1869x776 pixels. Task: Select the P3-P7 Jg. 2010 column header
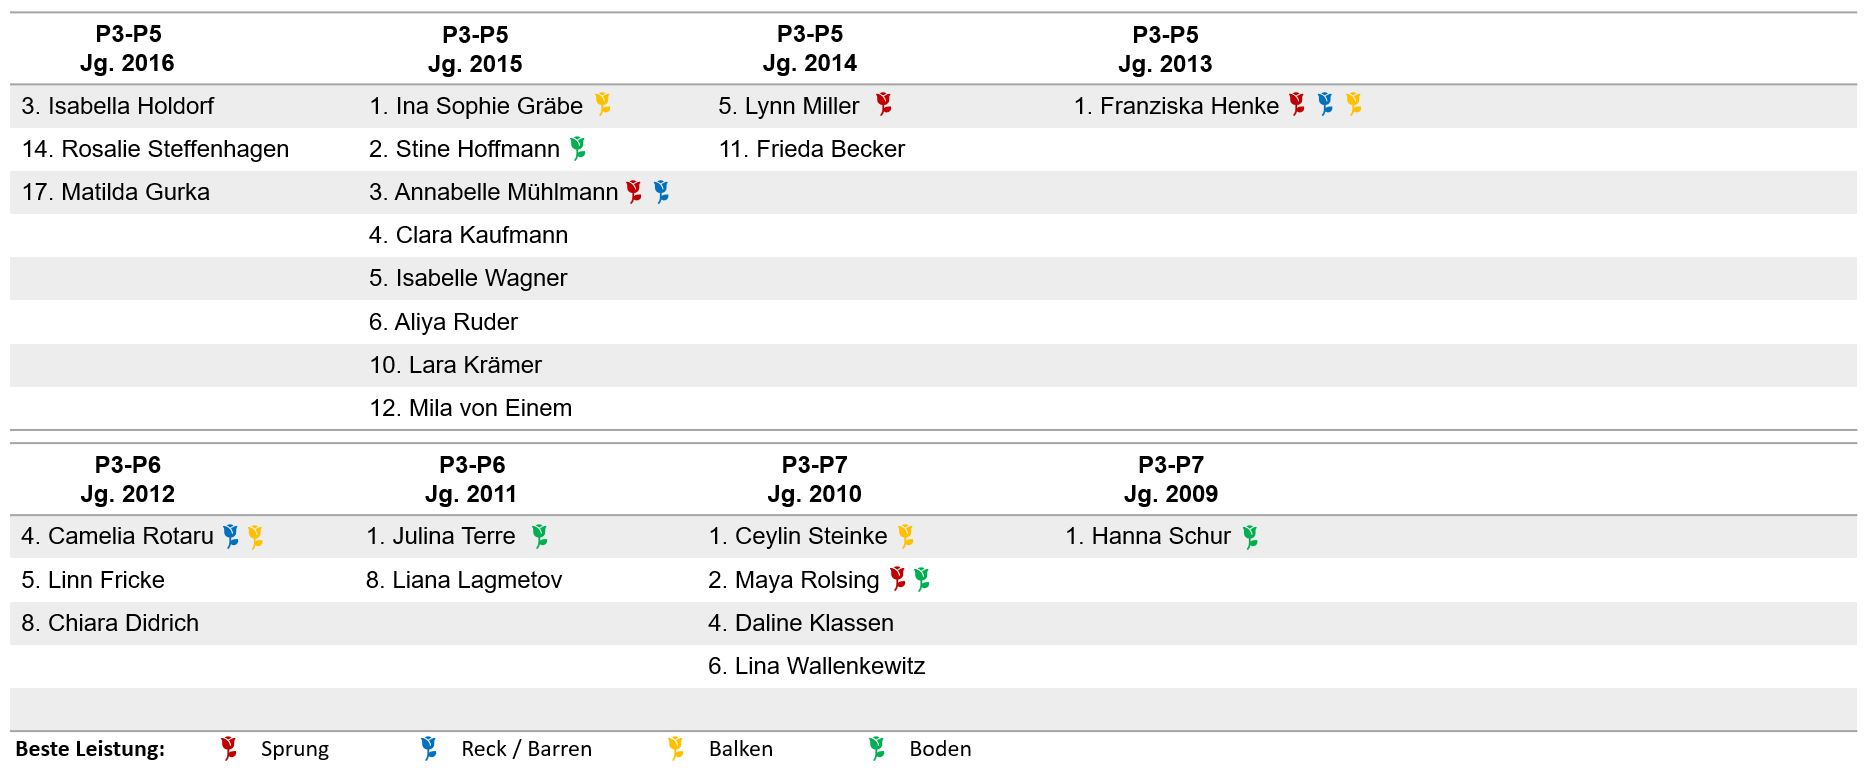click(x=814, y=479)
